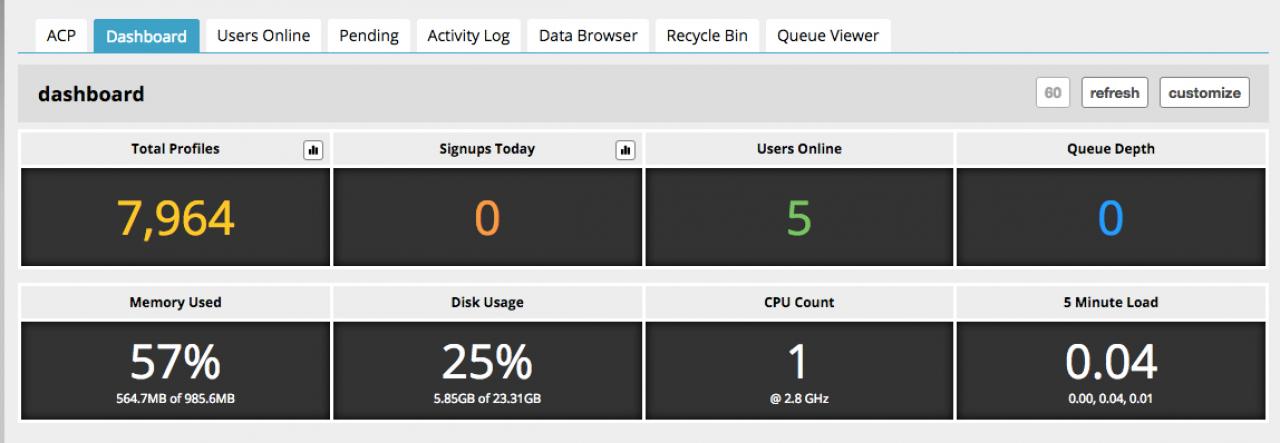Open the Activity Log tab
1280x443 pixels.
[x=468, y=36]
